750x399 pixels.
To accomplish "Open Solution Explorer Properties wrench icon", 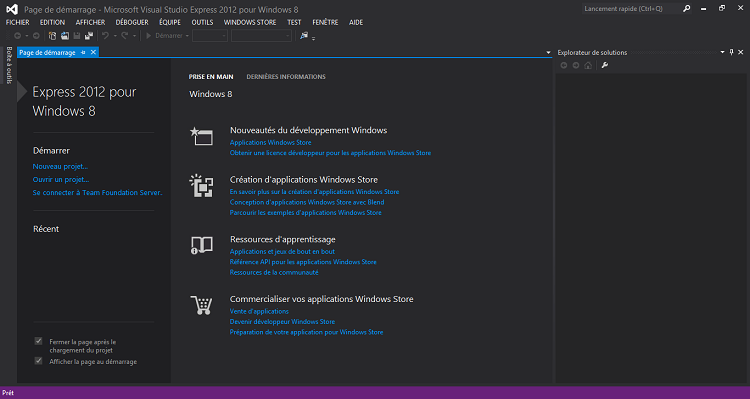I will click(605, 66).
